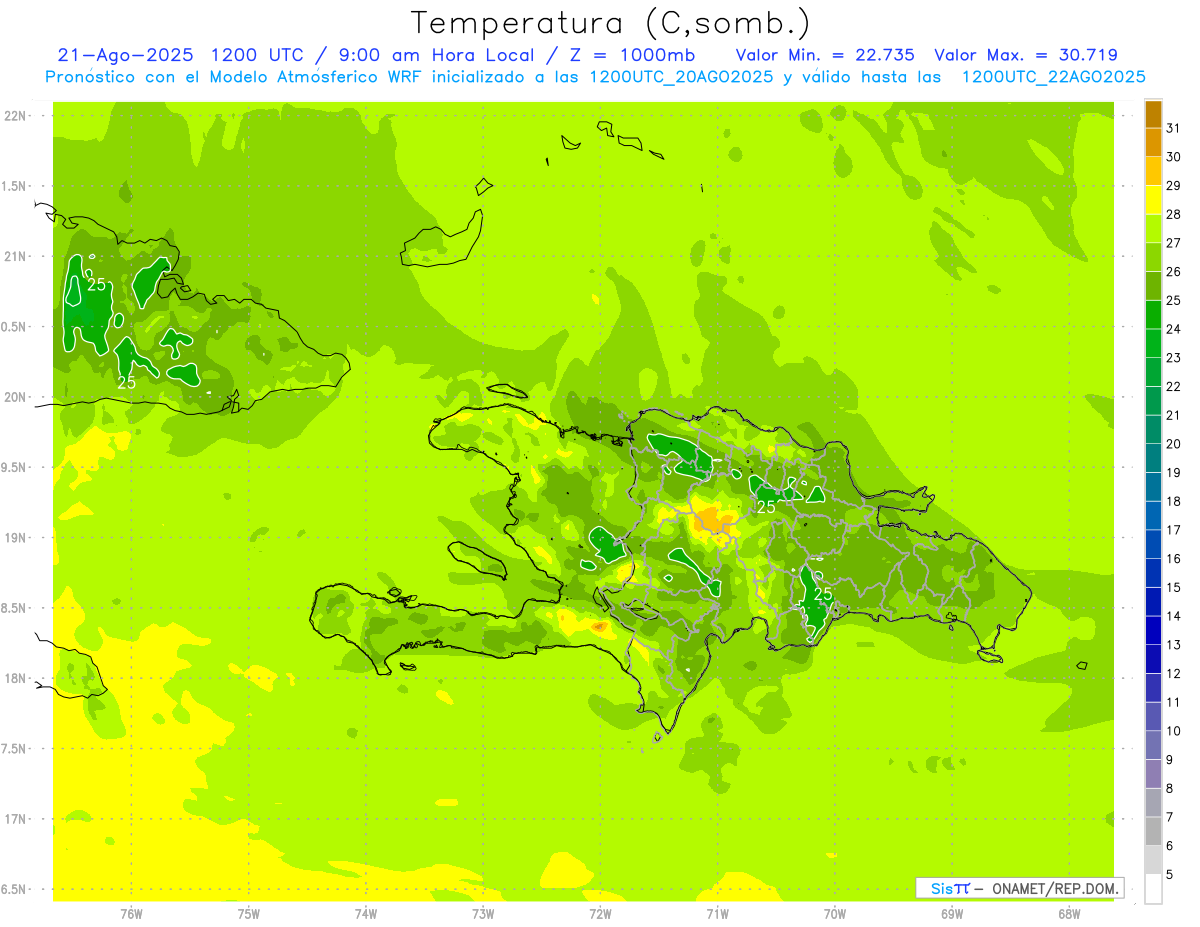
Task: Select the dark orange swatch atop colorbar
Action: tap(1153, 114)
